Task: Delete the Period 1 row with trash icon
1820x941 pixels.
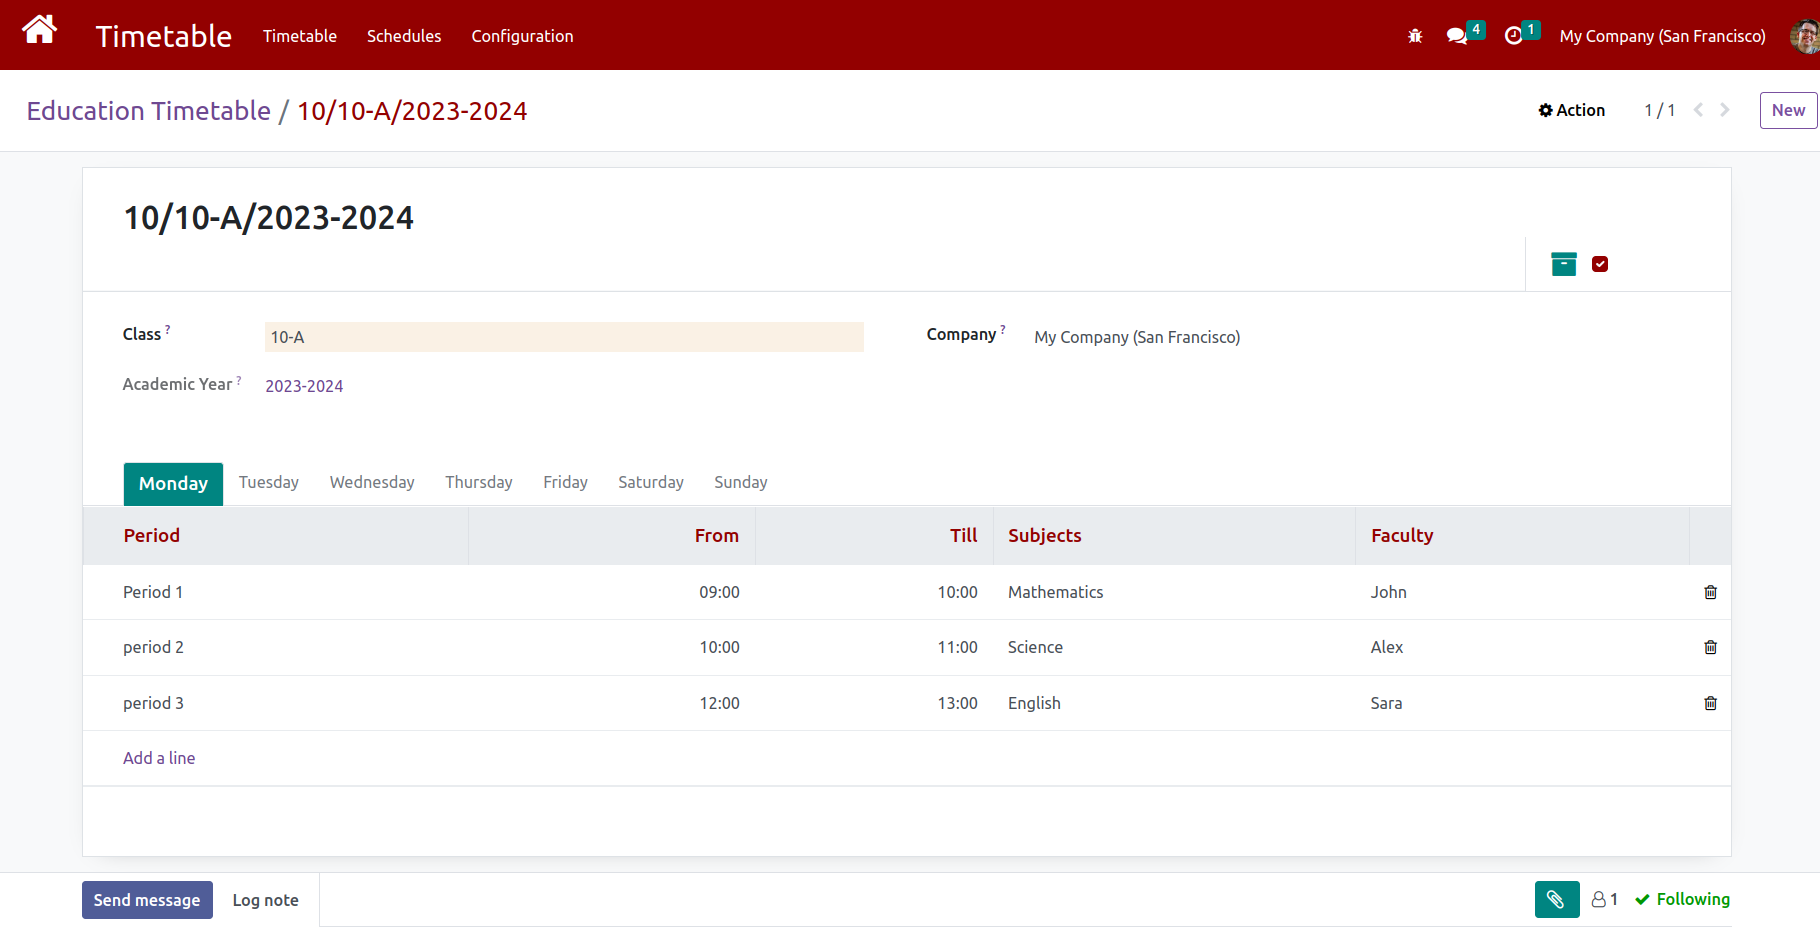Action: pos(1710,592)
